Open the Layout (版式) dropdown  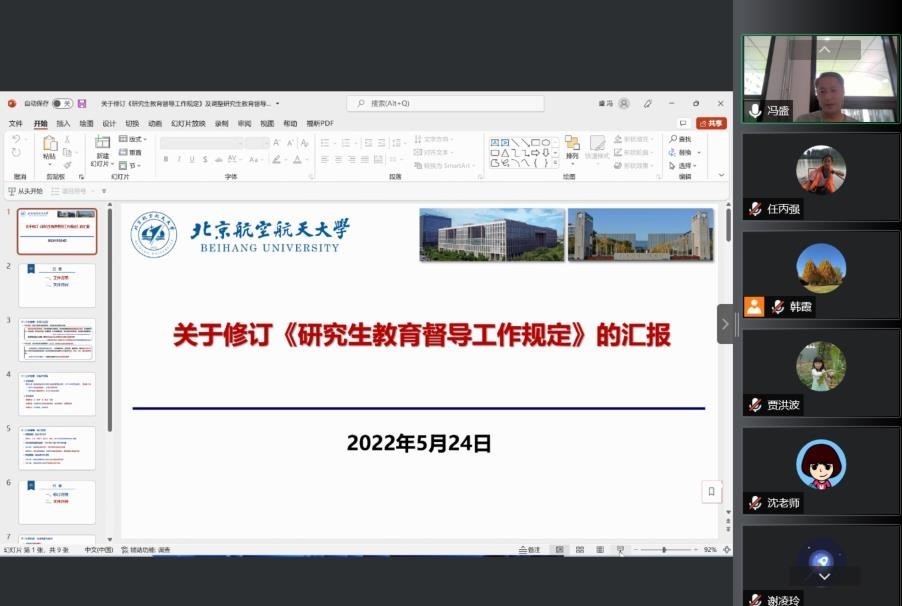click(x=133, y=139)
